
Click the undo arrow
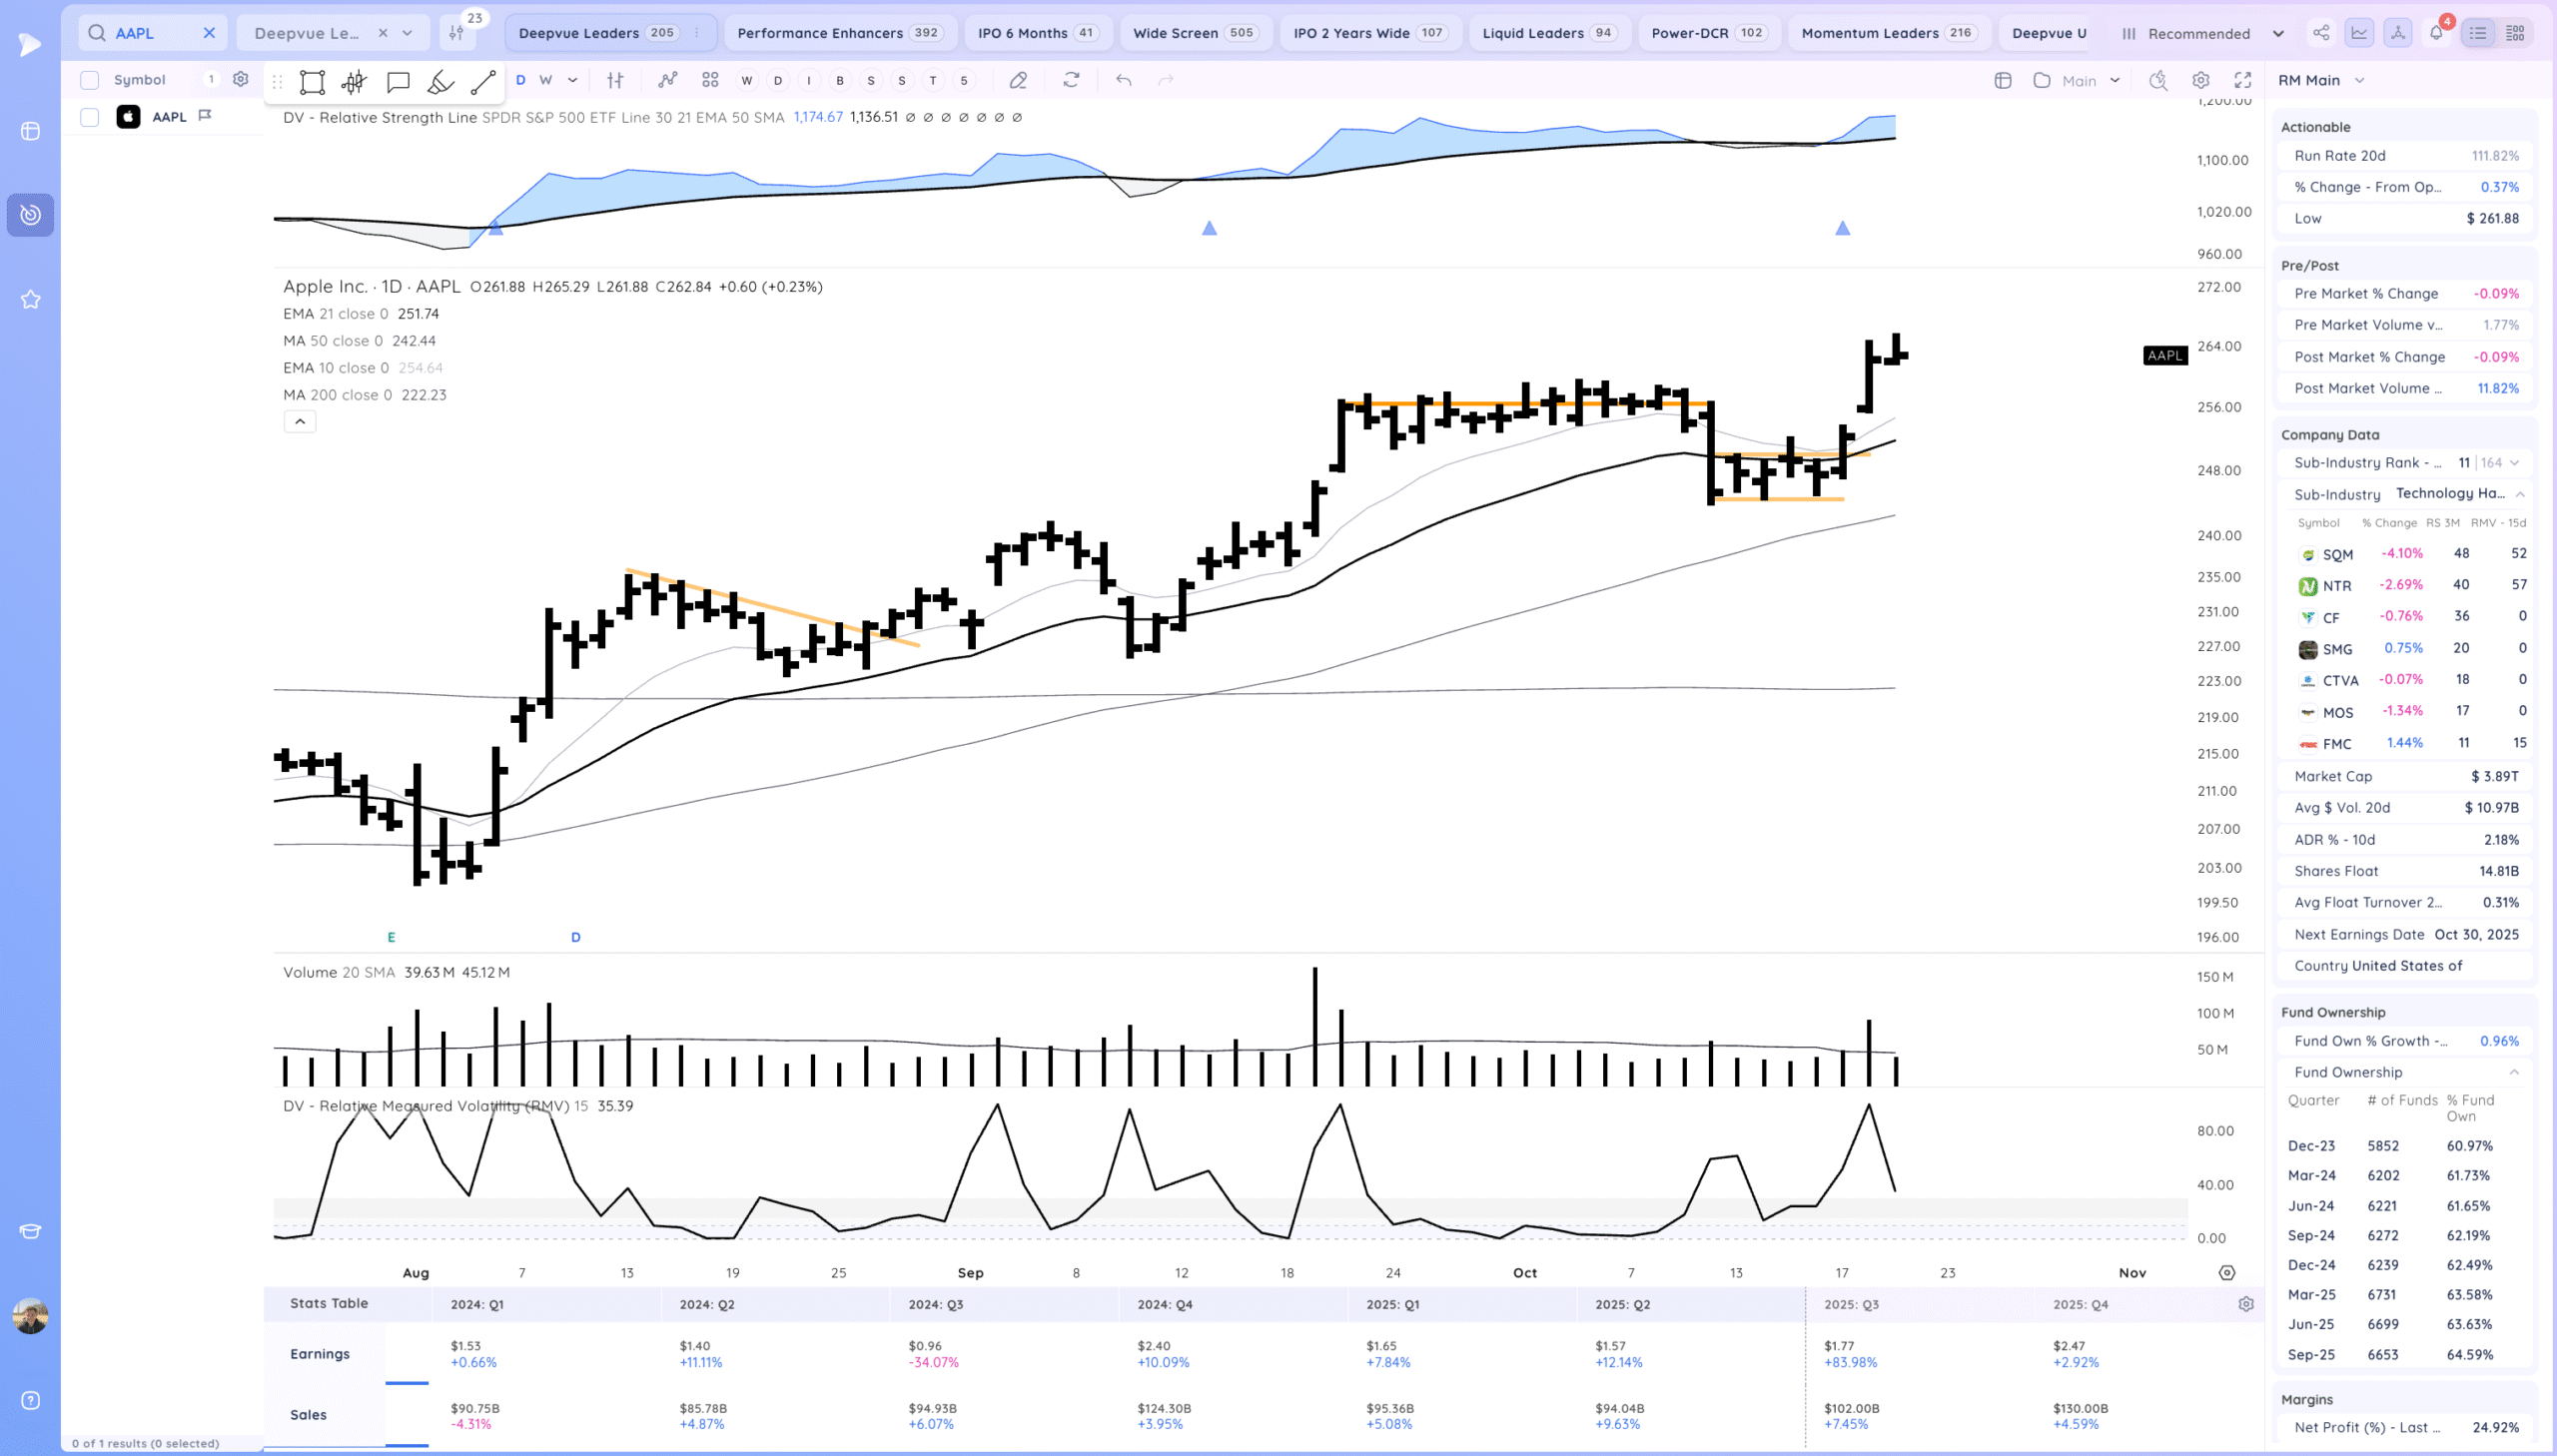[1124, 80]
